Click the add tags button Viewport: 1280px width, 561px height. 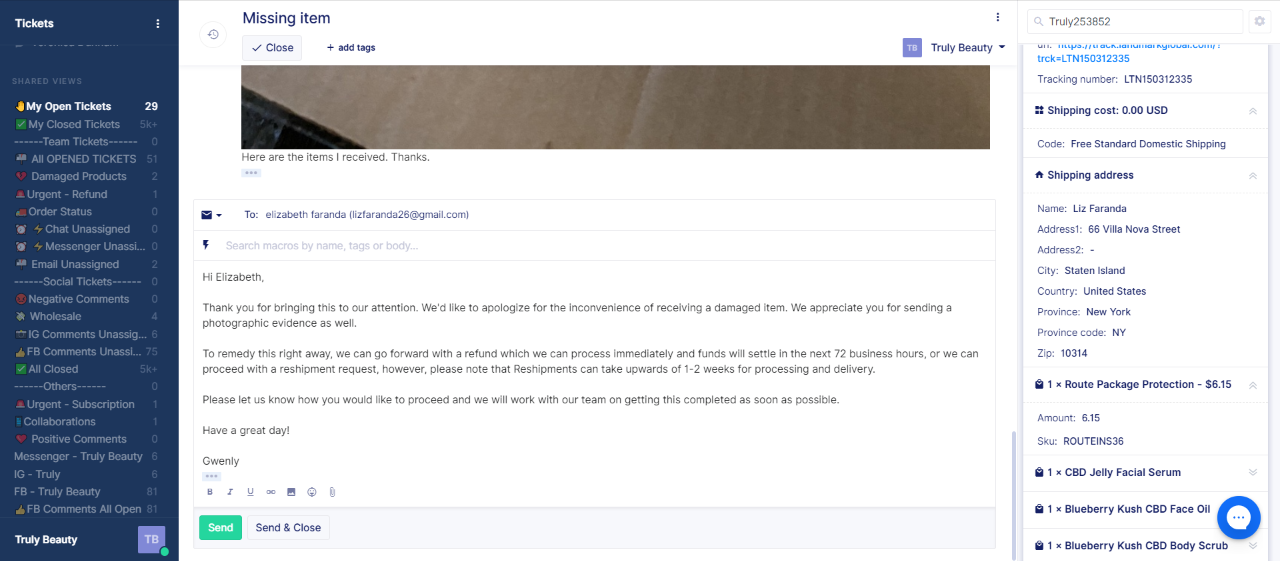tap(351, 48)
